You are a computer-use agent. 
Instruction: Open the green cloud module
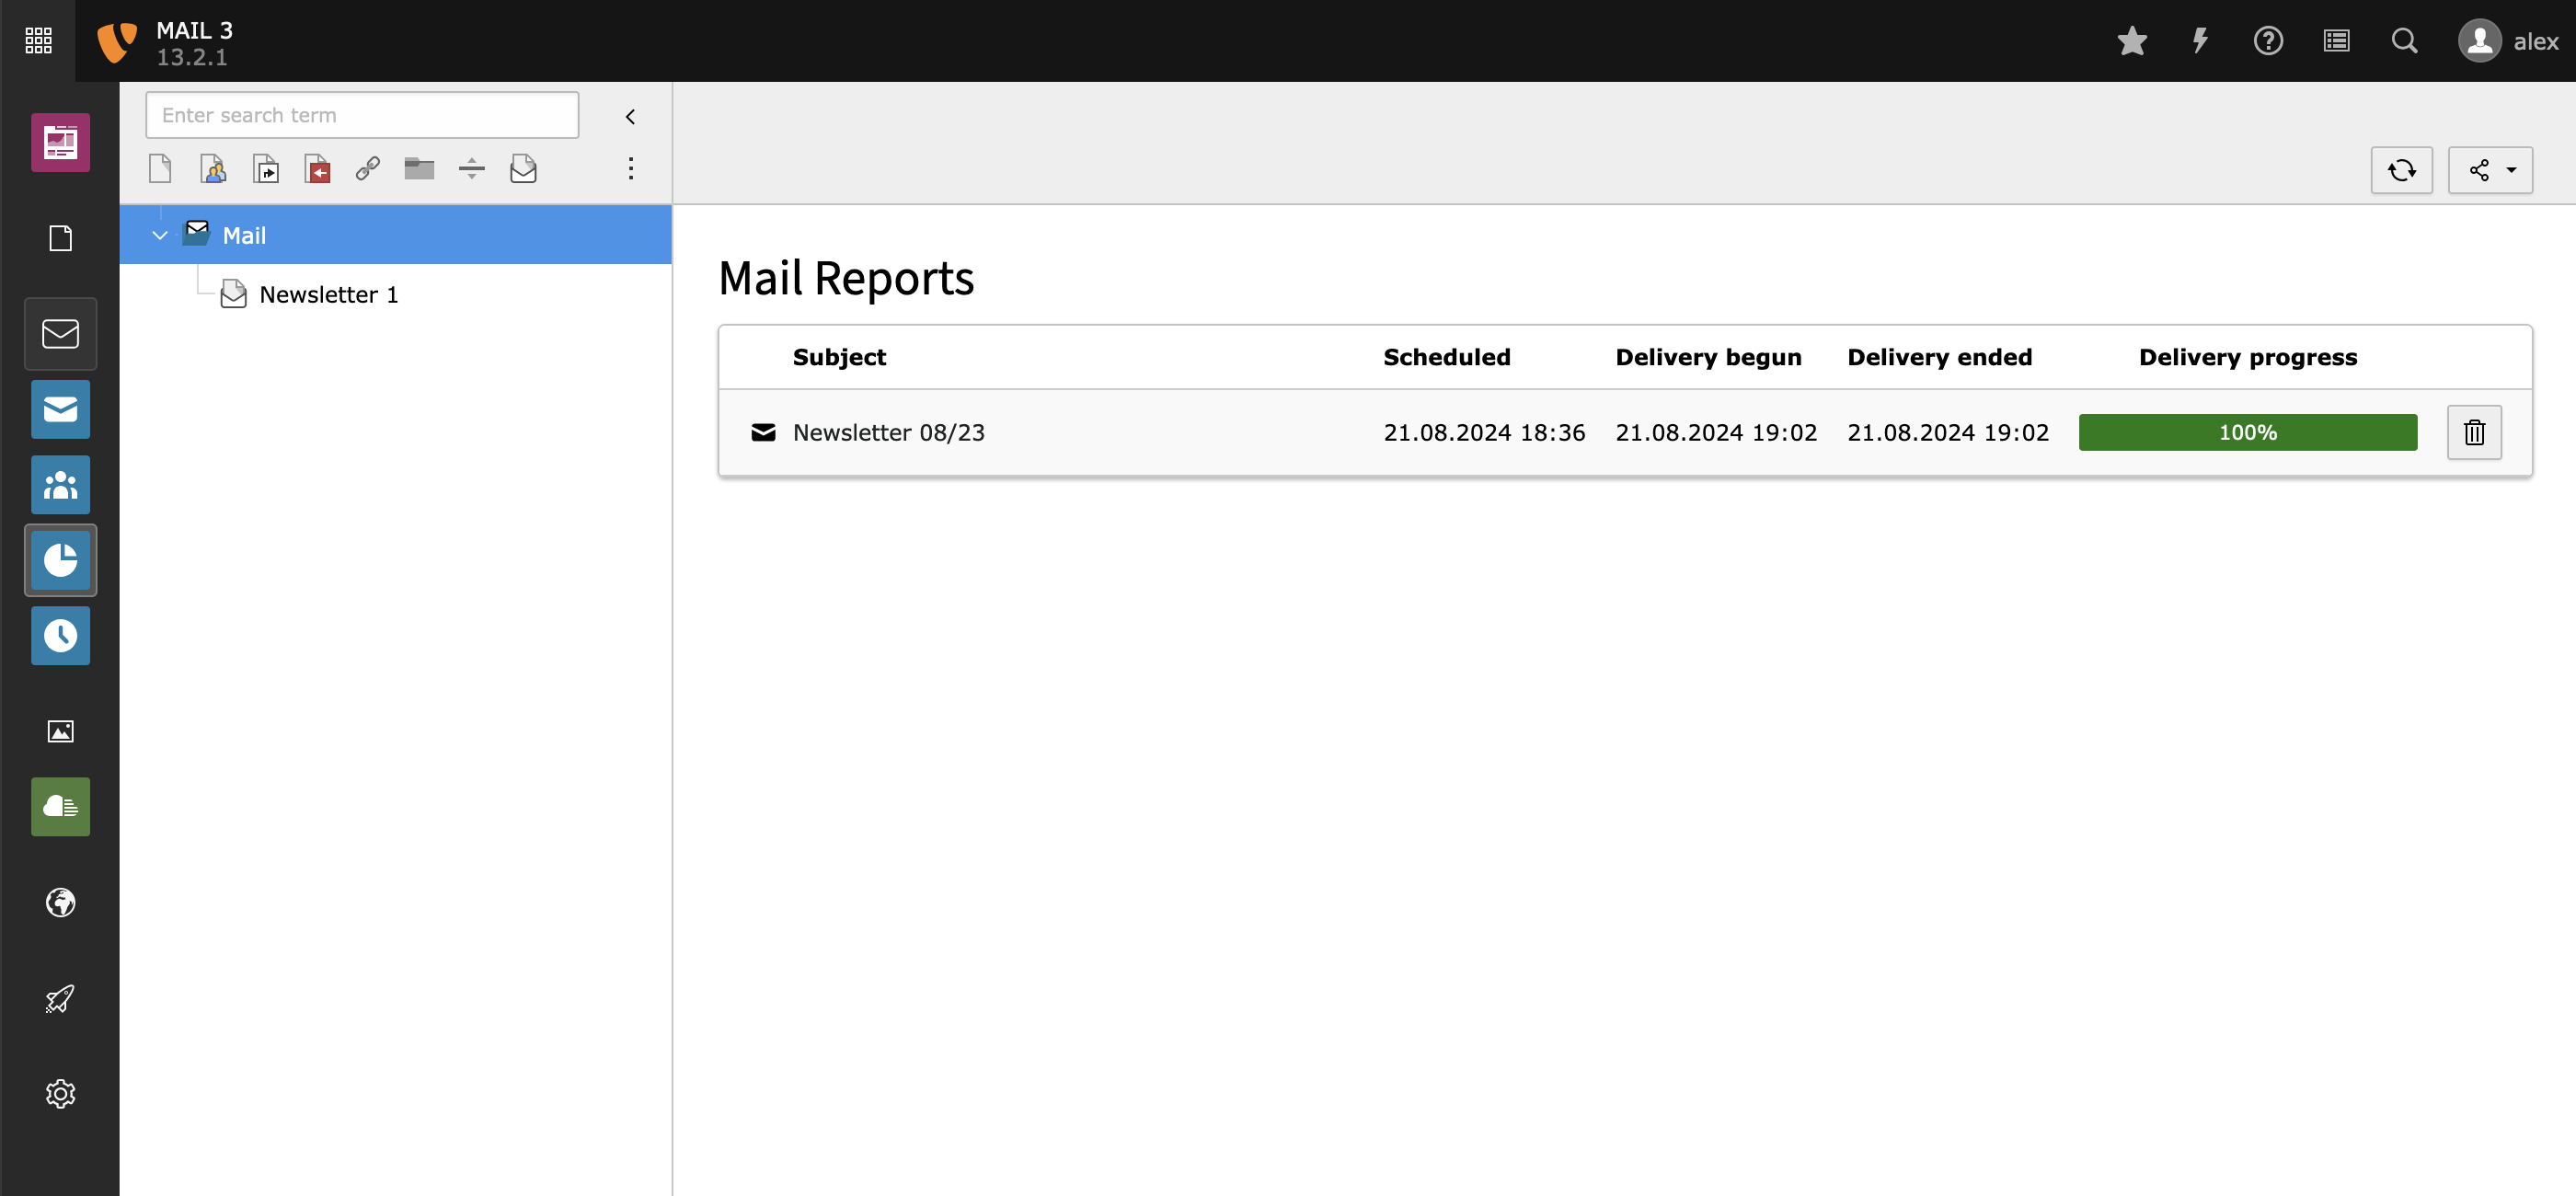click(60, 807)
